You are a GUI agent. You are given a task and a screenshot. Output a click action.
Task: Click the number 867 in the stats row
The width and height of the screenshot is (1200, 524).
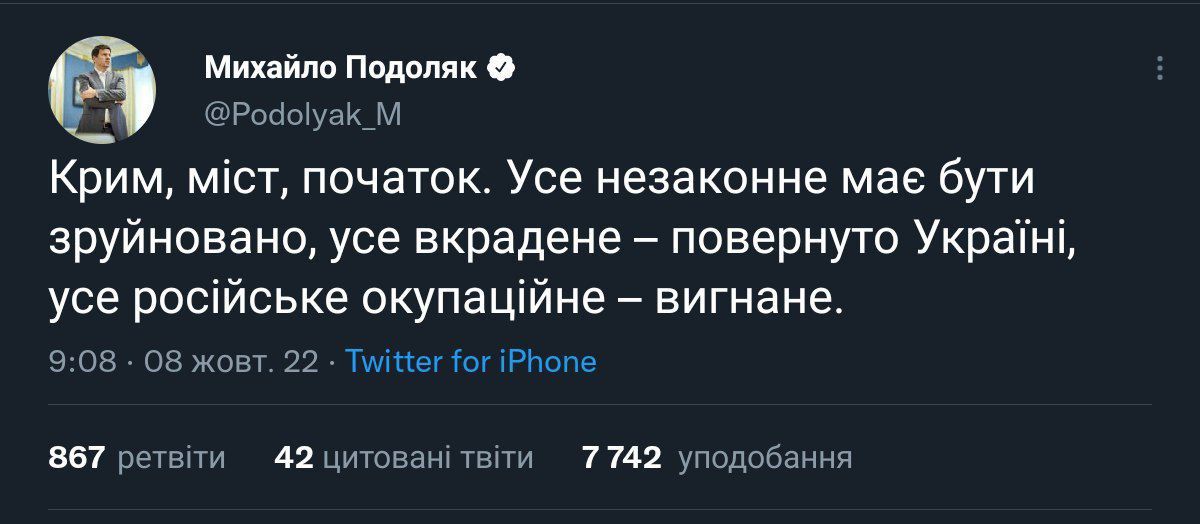(x=77, y=458)
